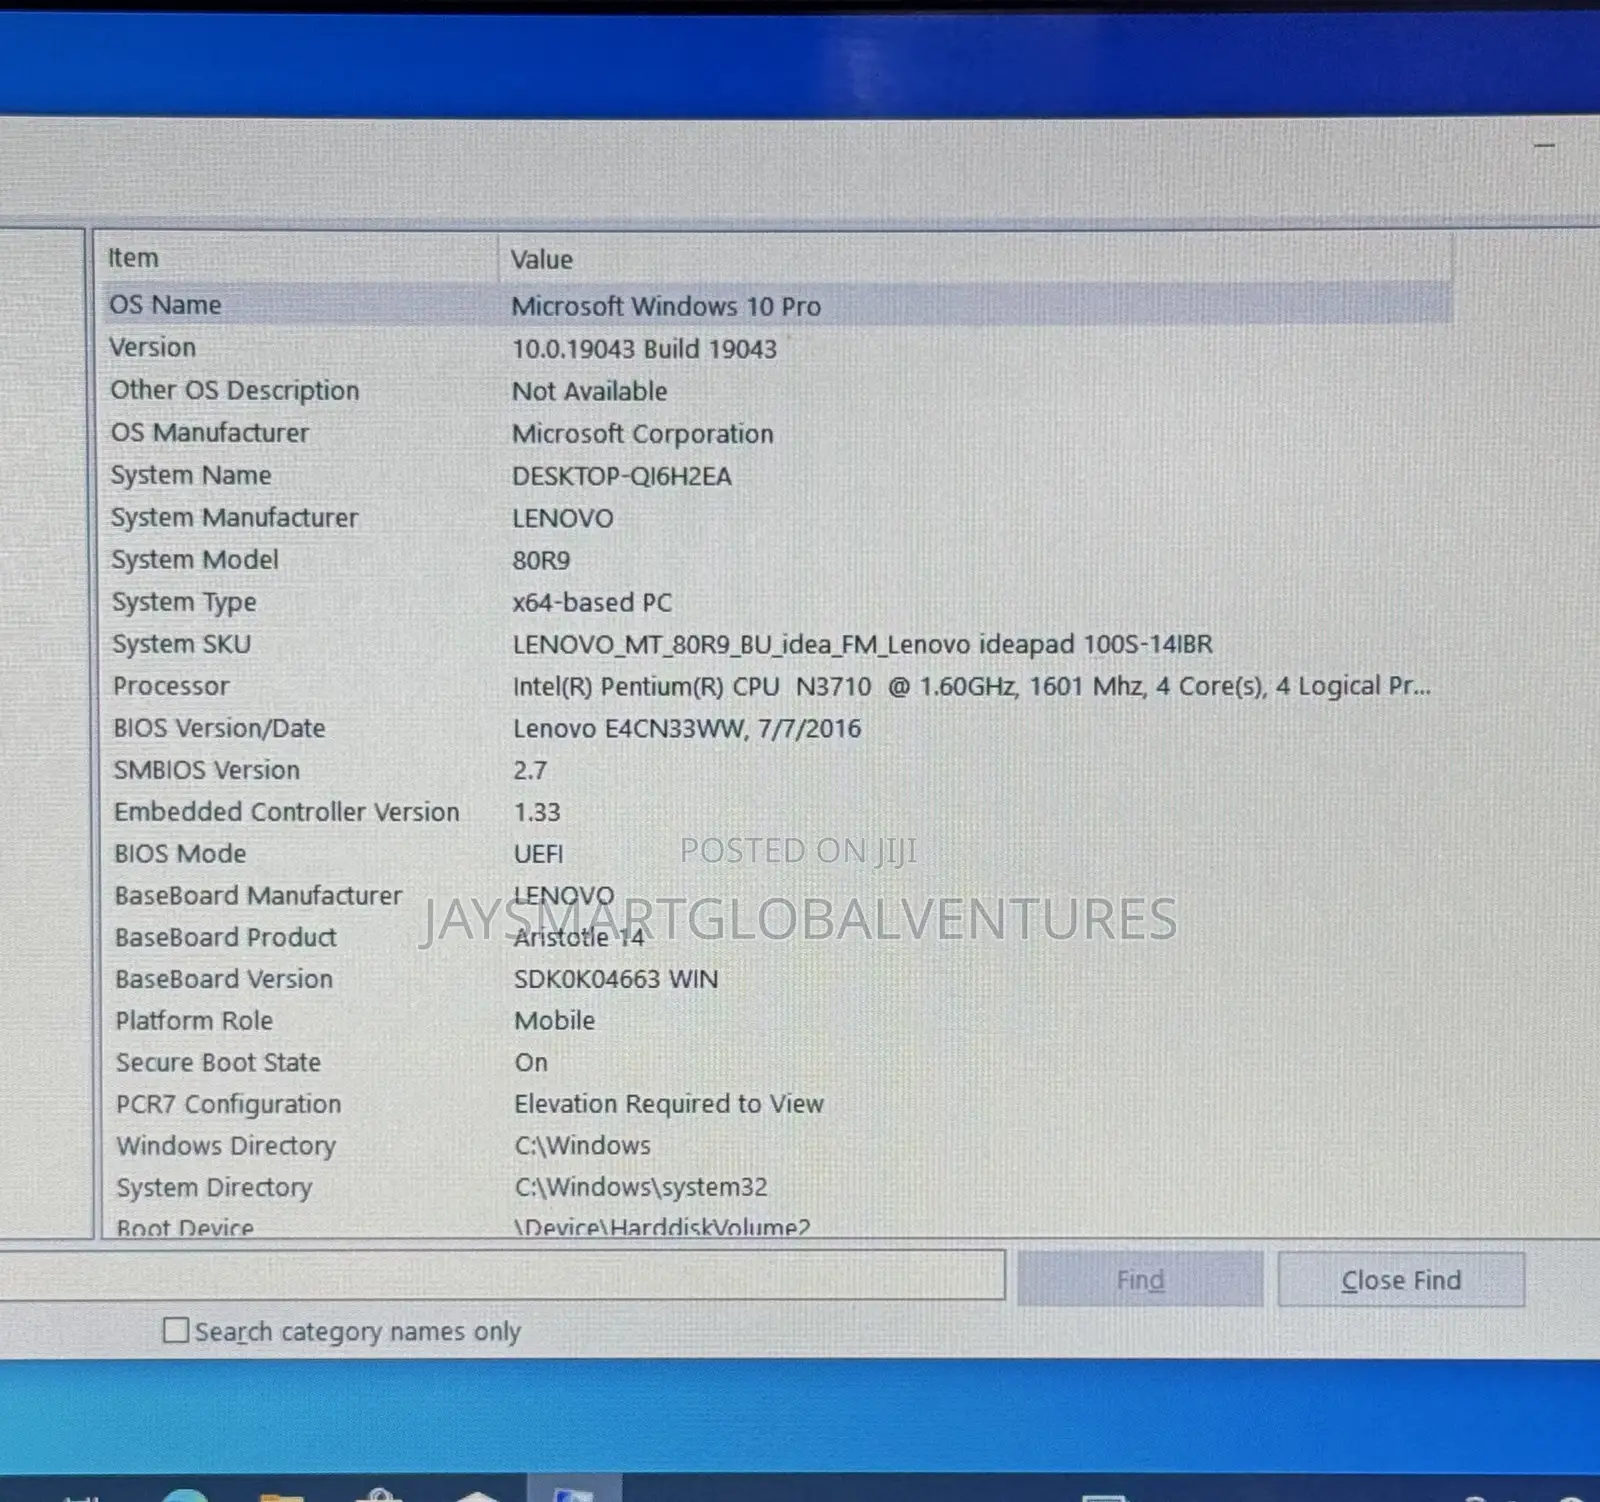Select the row with 'C:\Windows\system32'

[x=777, y=1187]
